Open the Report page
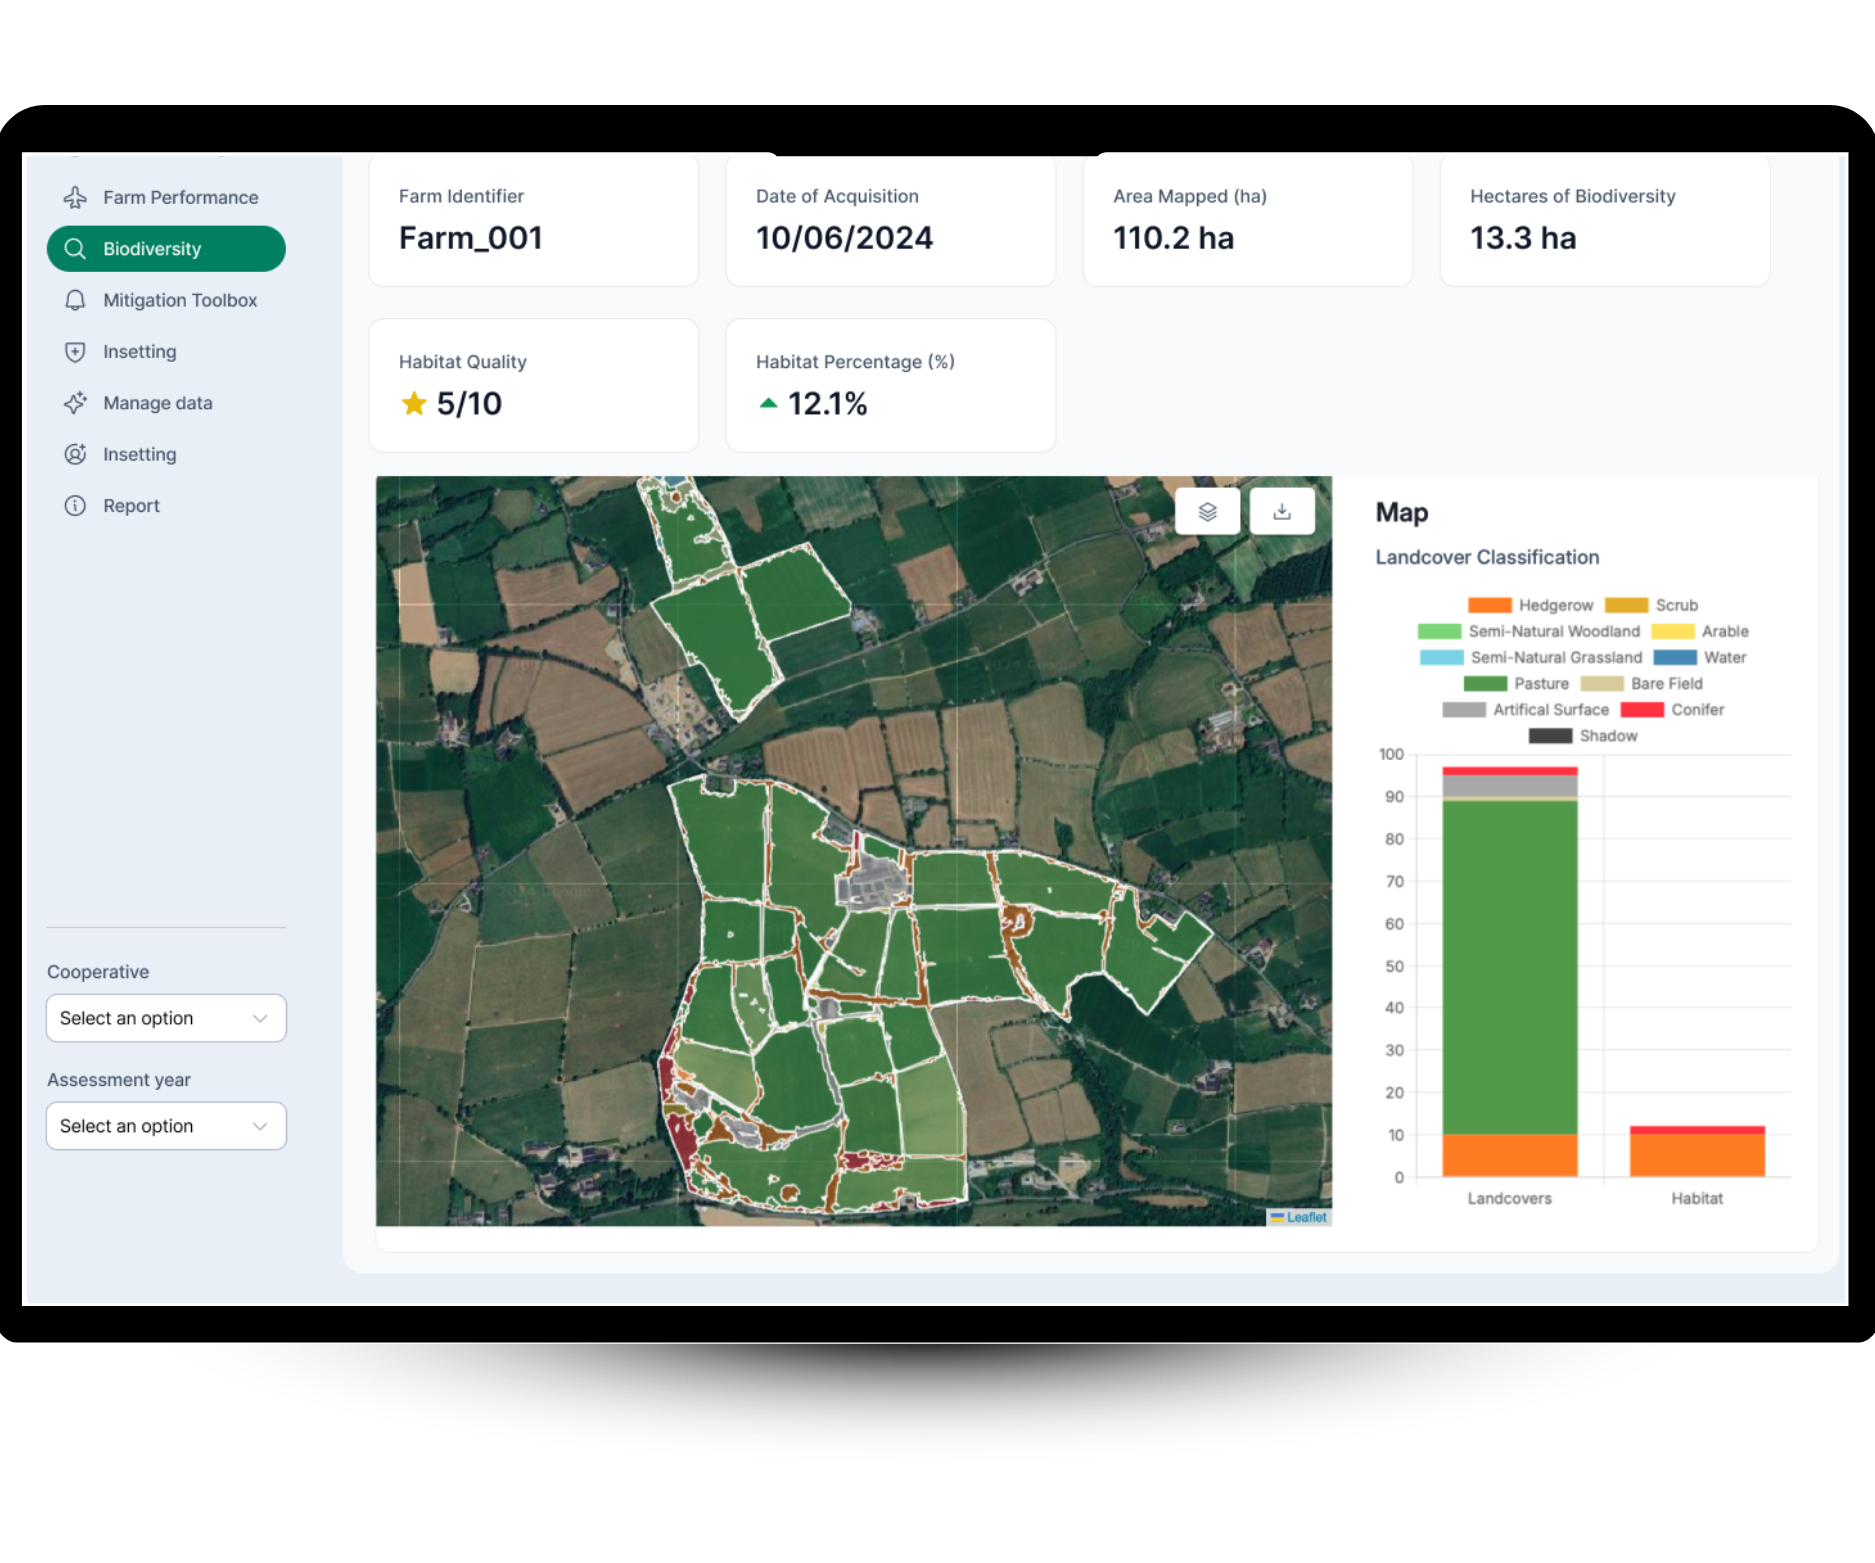Screen dimensions: 1875x1563 tap(166, 505)
